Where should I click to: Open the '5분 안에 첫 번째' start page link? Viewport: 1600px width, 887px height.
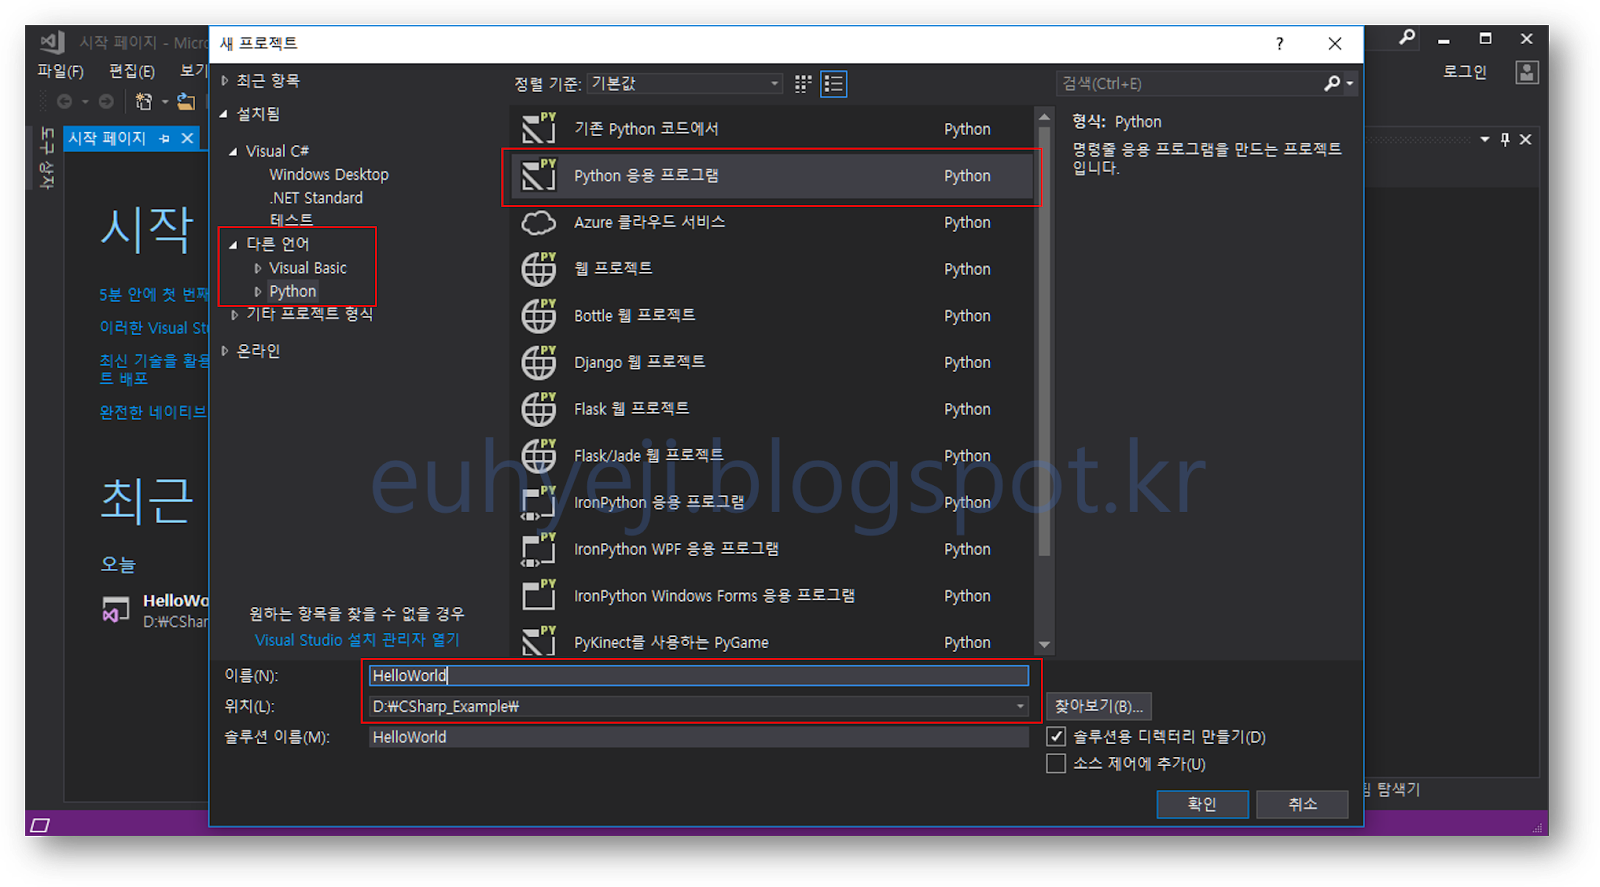pyautogui.click(x=153, y=294)
